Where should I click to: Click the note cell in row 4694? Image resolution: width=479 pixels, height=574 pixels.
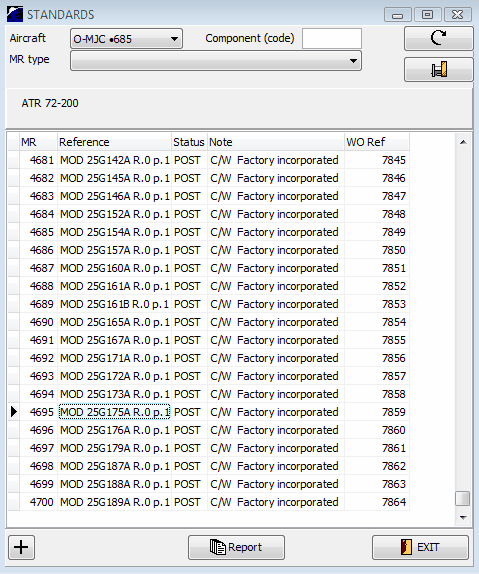(x=276, y=394)
